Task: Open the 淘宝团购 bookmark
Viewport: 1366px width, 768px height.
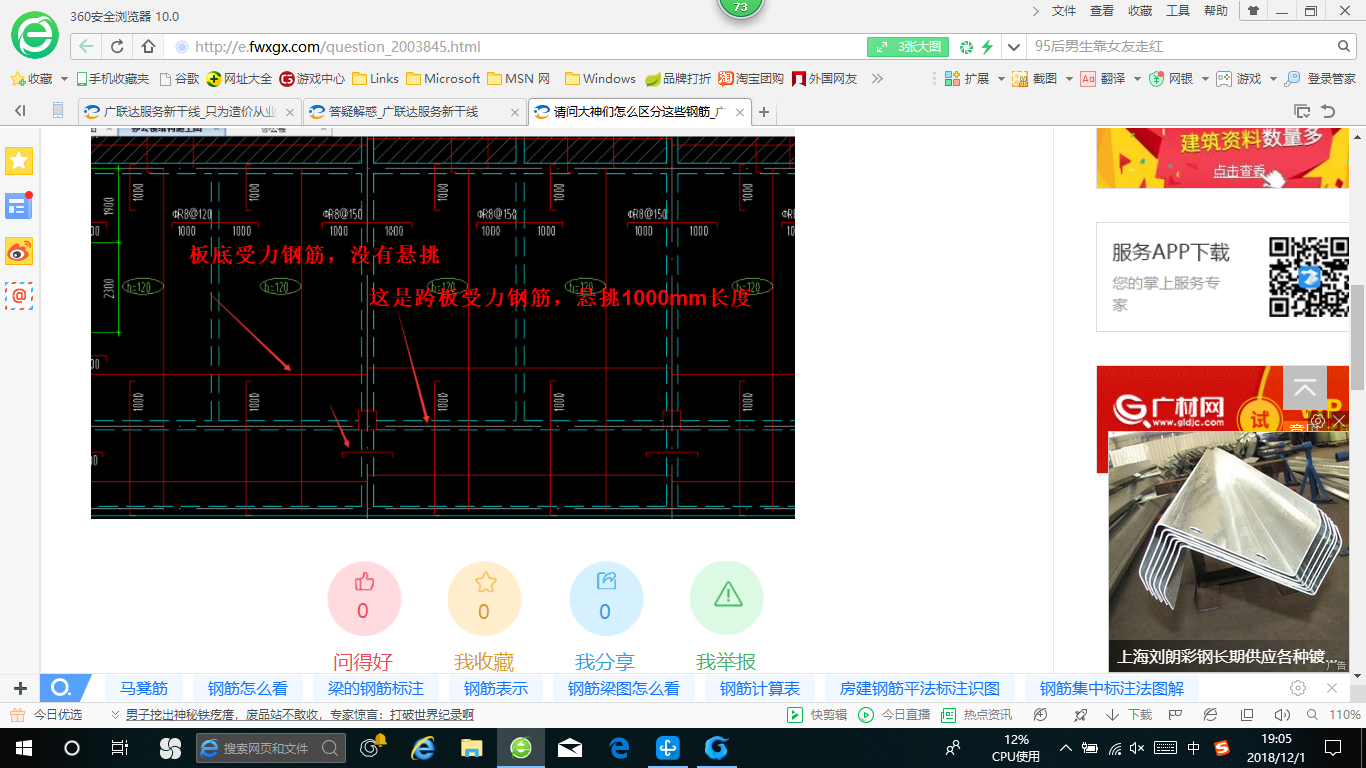Action: pos(751,78)
